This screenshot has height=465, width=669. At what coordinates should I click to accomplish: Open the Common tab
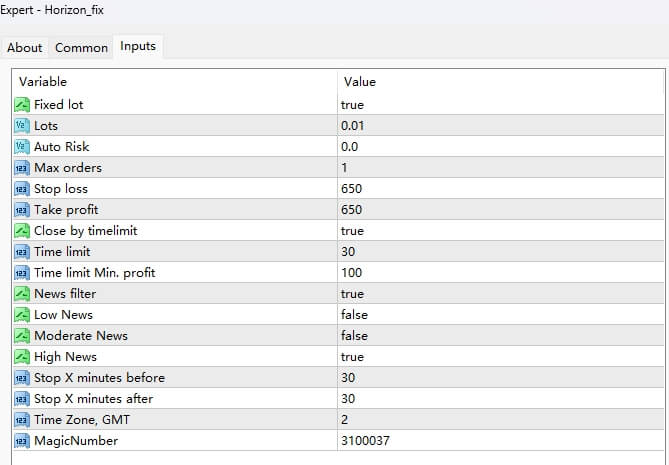point(81,47)
